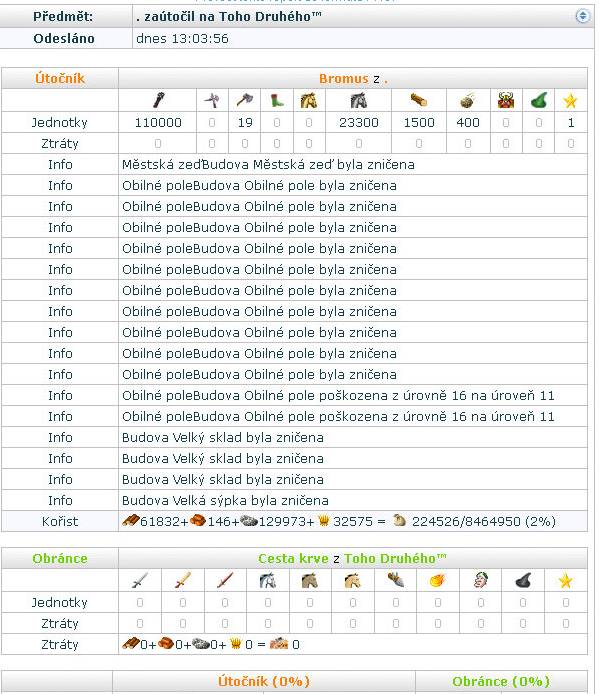Viewport: 599px width, 694px height.
Task: Click the carry capacity sack icon in Kořist
Action: tap(399, 521)
